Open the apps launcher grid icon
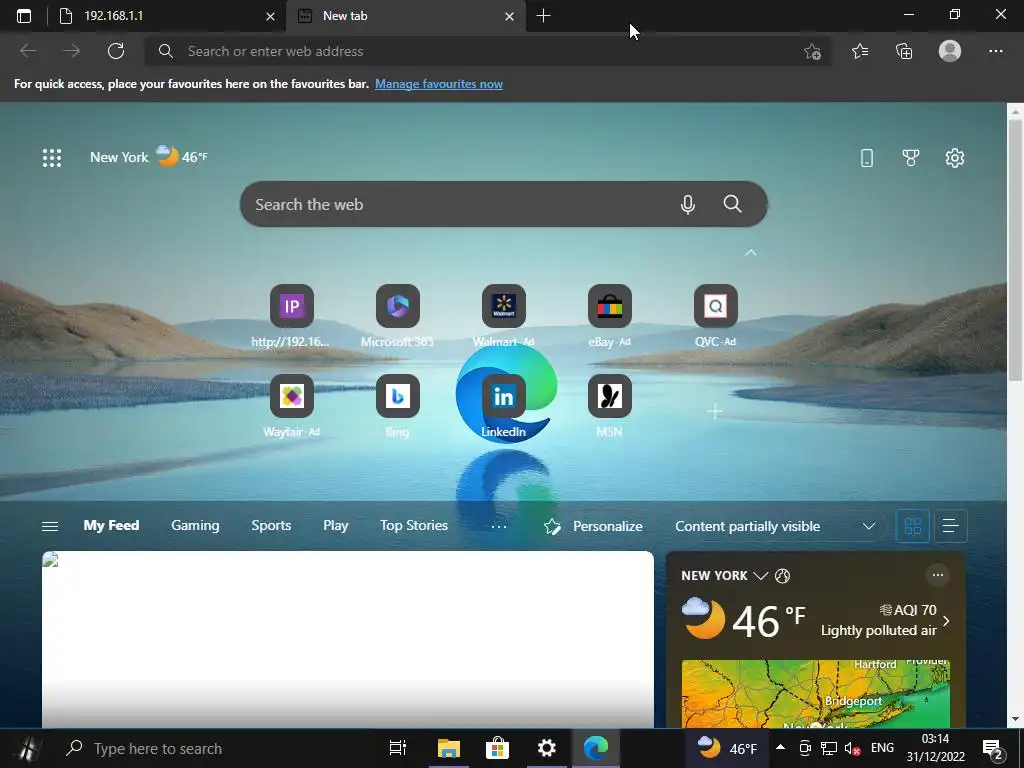This screenshot has height=768, width=1024. click(52, 157)
